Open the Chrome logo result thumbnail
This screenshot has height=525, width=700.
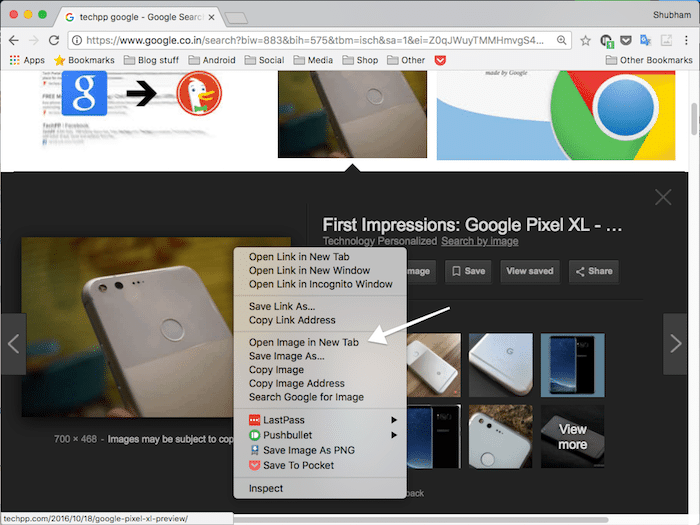pos(556,115)
